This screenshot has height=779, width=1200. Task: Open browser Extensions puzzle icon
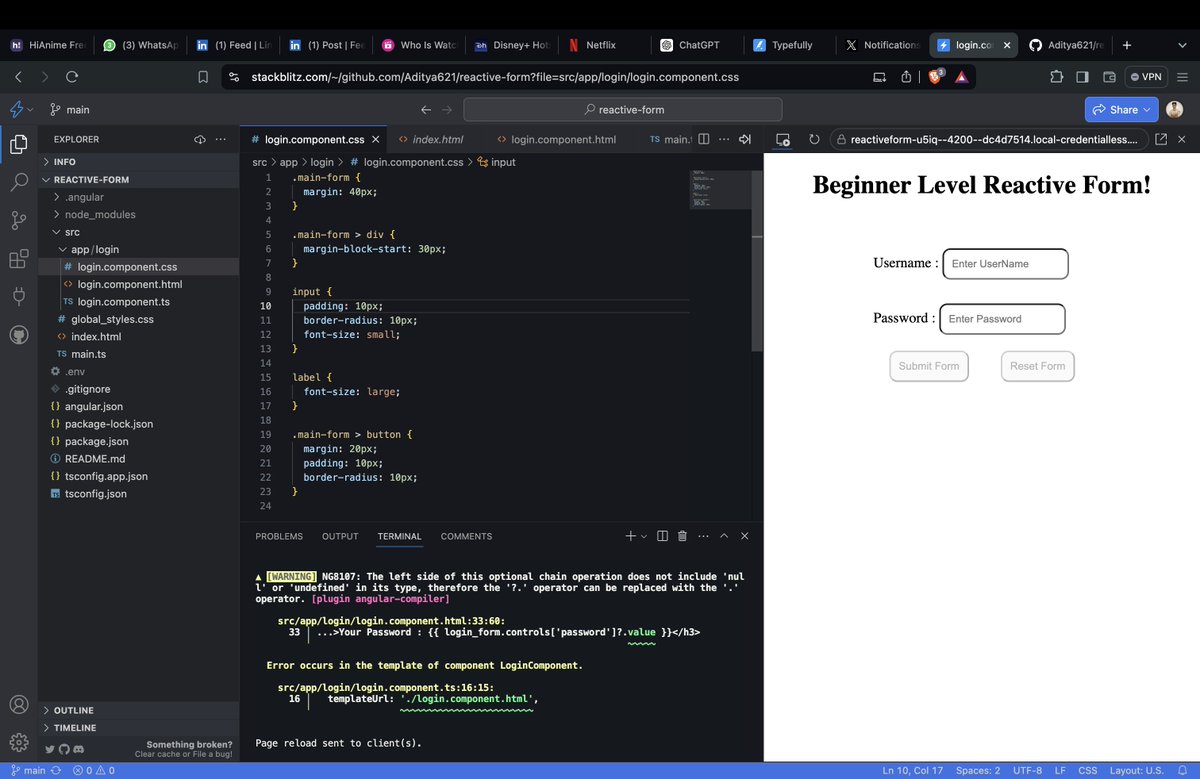(1057, 76)
